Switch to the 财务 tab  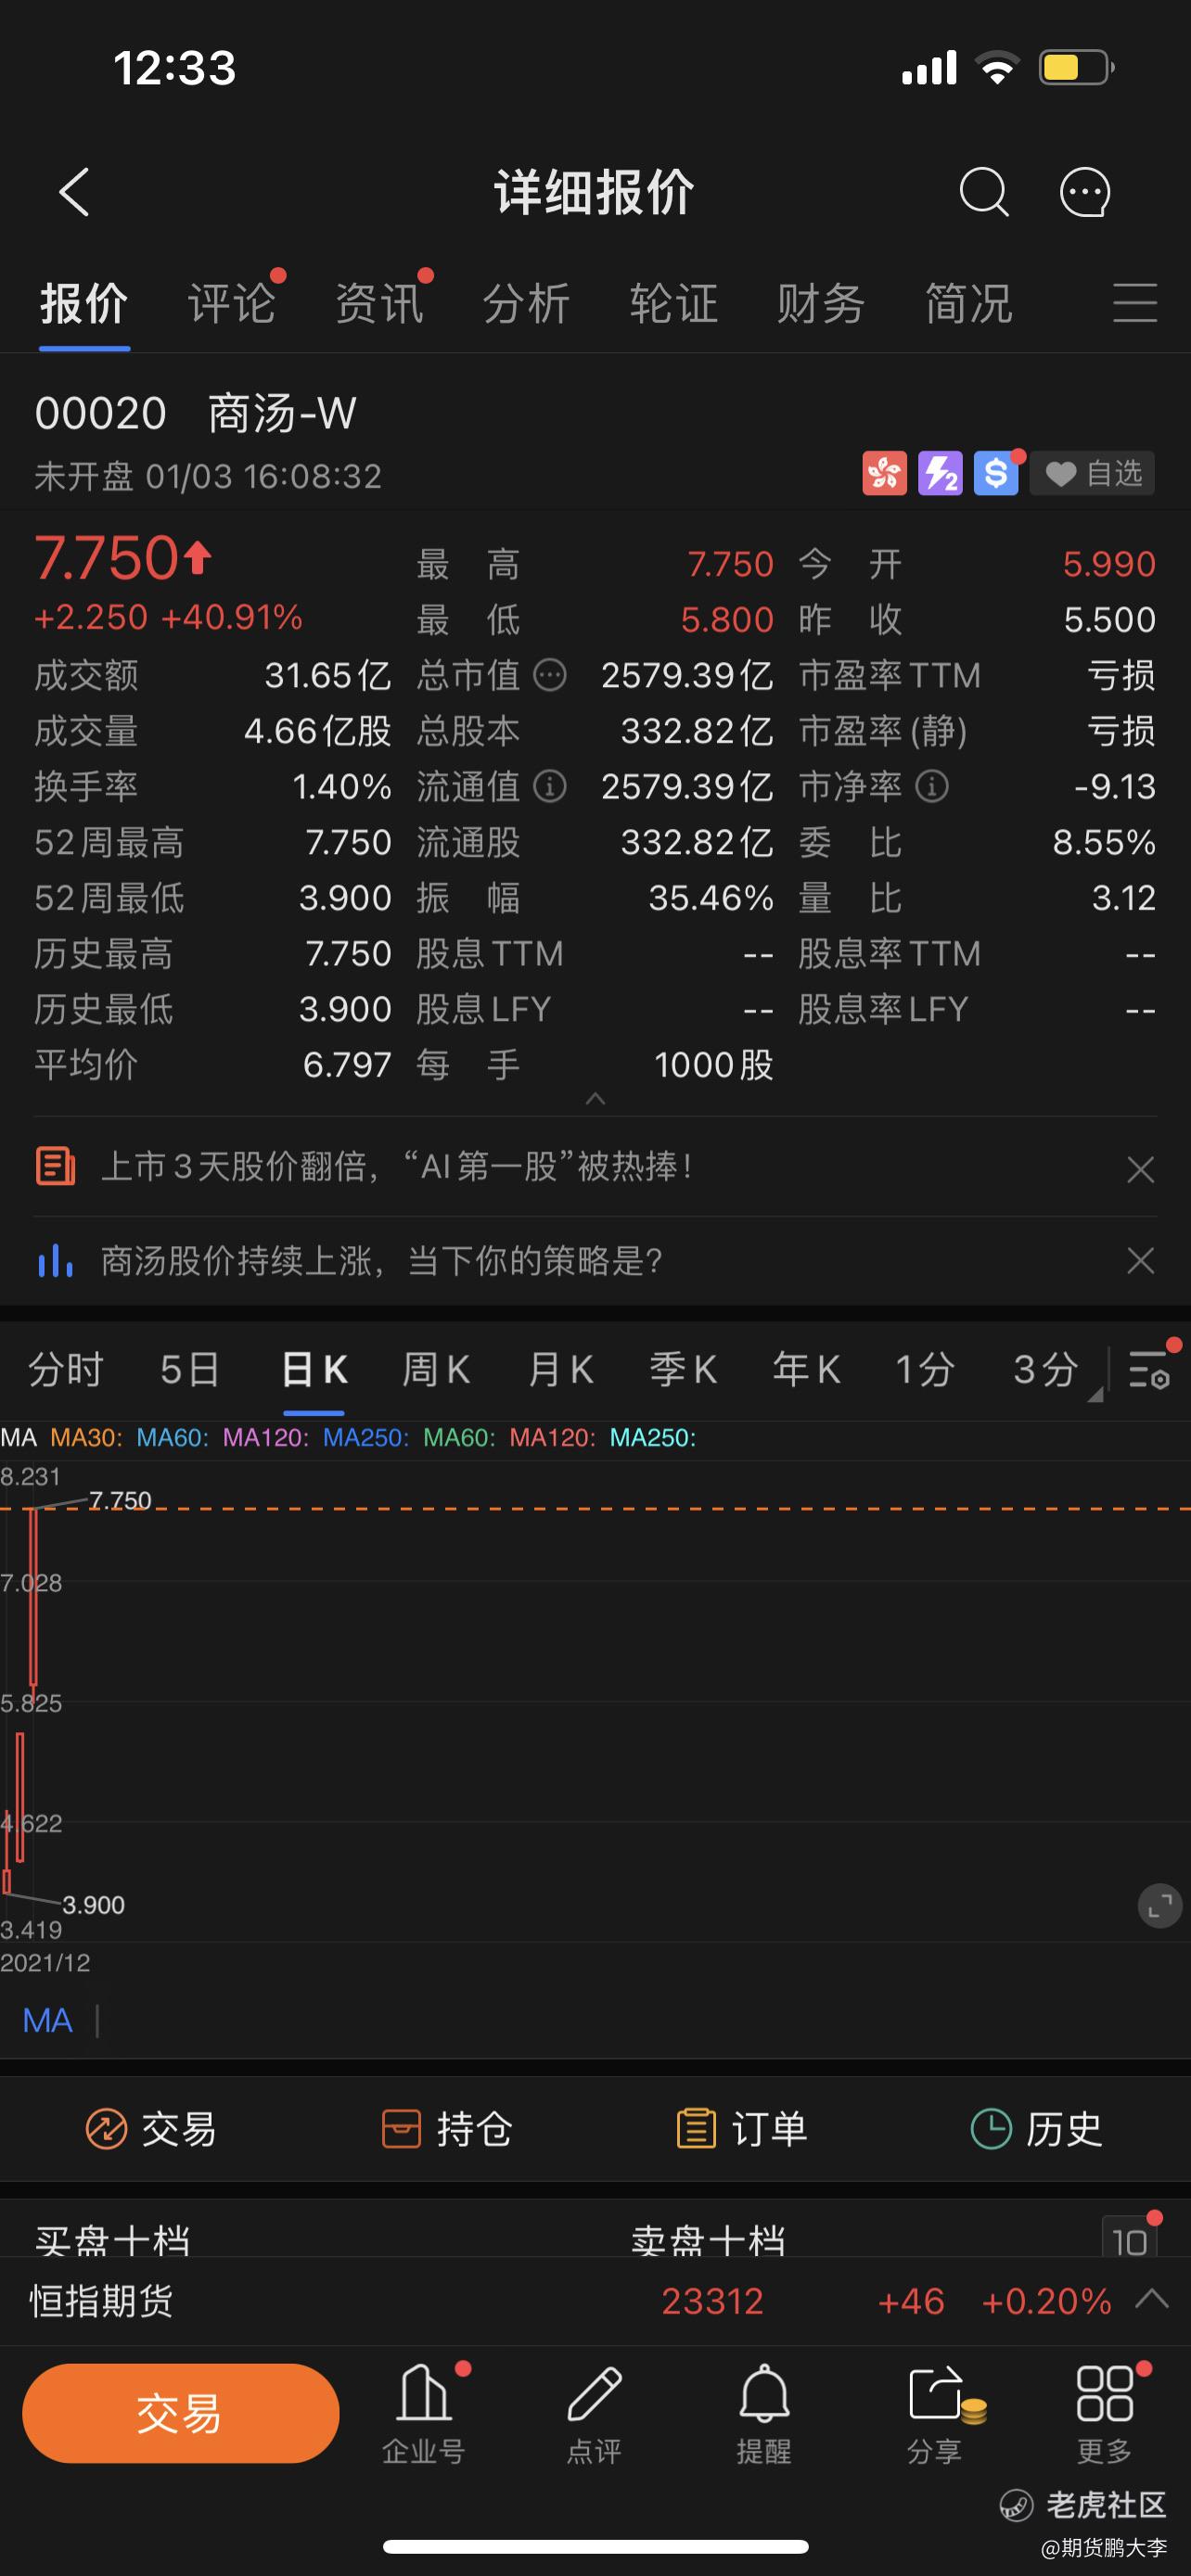click(x=821, y=303)
